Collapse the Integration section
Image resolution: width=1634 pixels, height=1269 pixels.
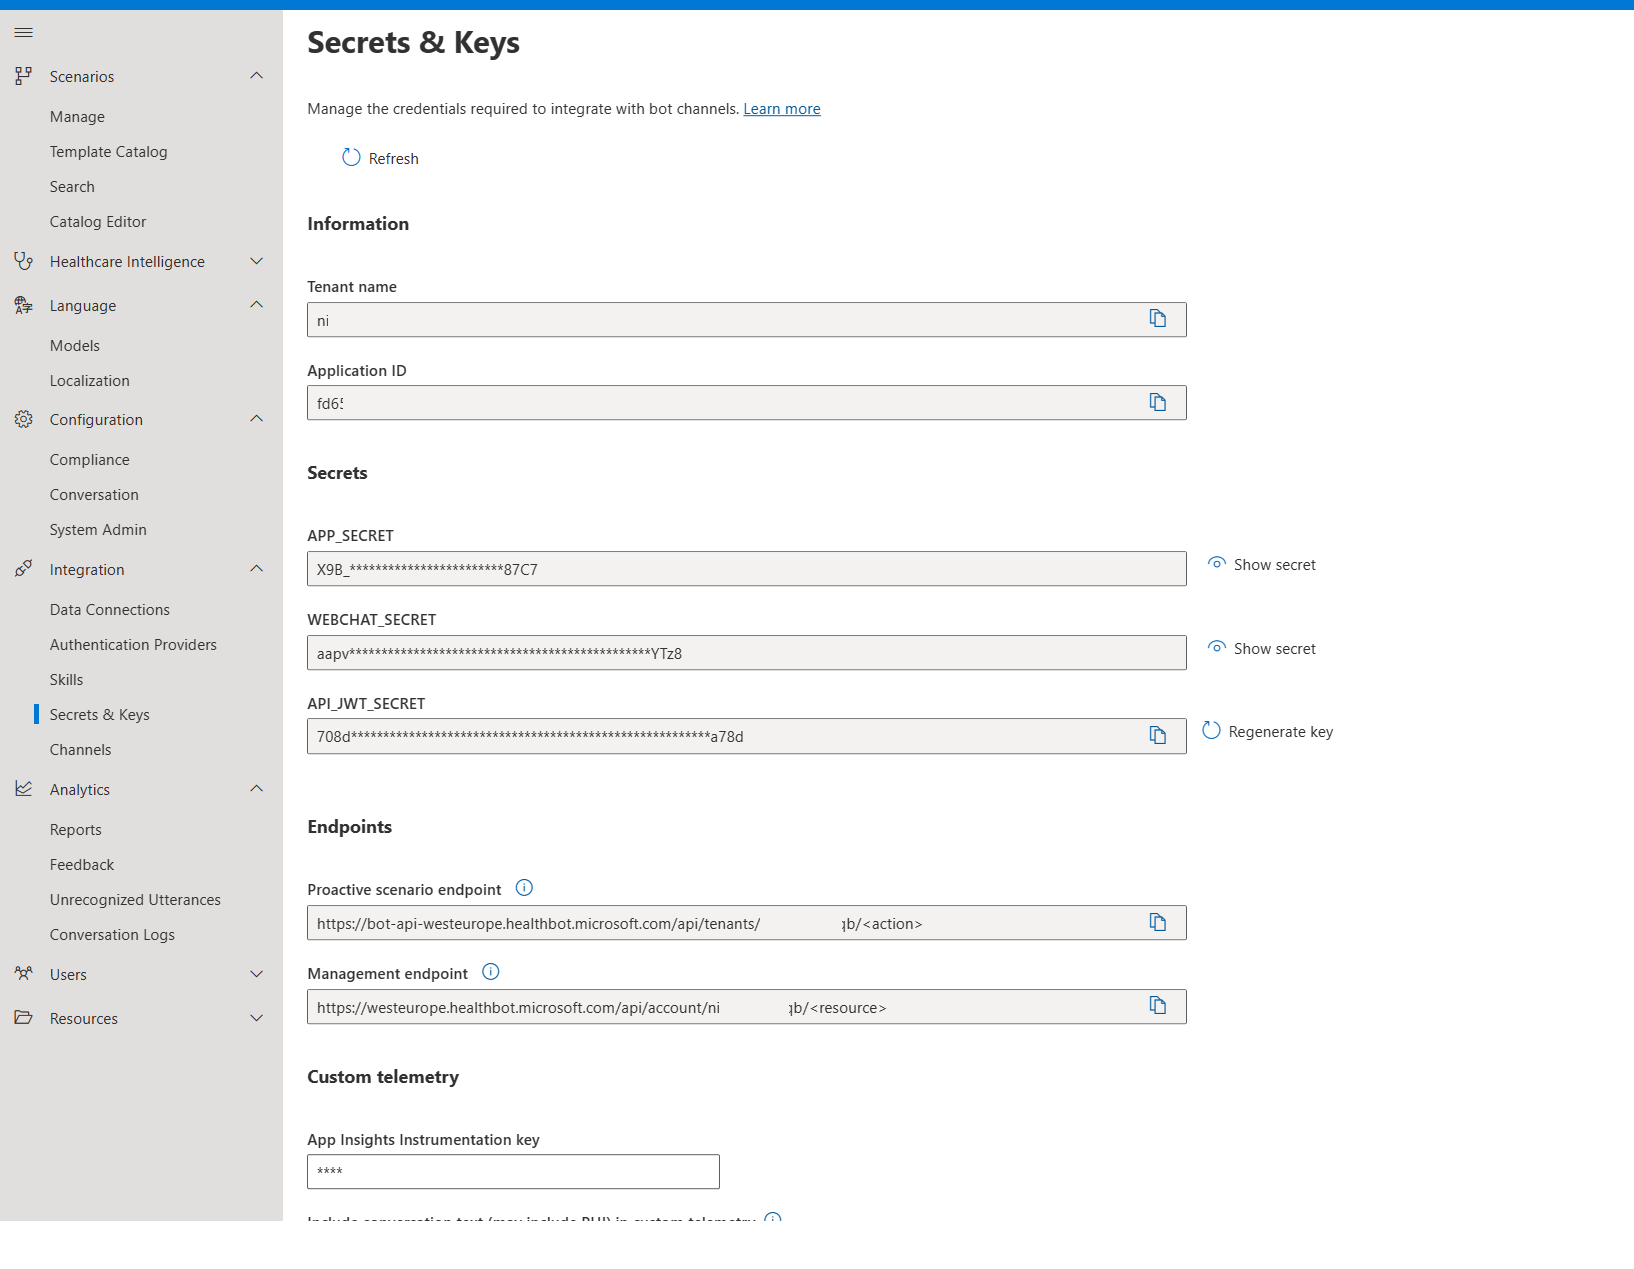pos(256,569)
